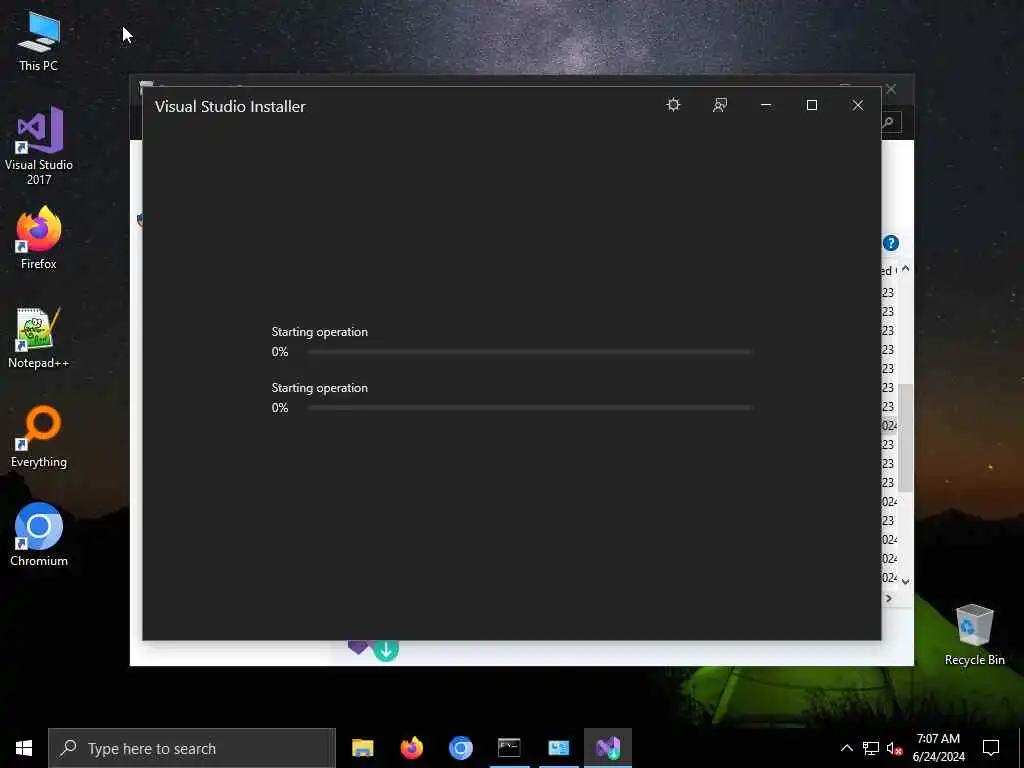This screenshot has width=1024, height=768.
Task: Click the first 'Starting operation' label
Action: (x=319, y=332)
